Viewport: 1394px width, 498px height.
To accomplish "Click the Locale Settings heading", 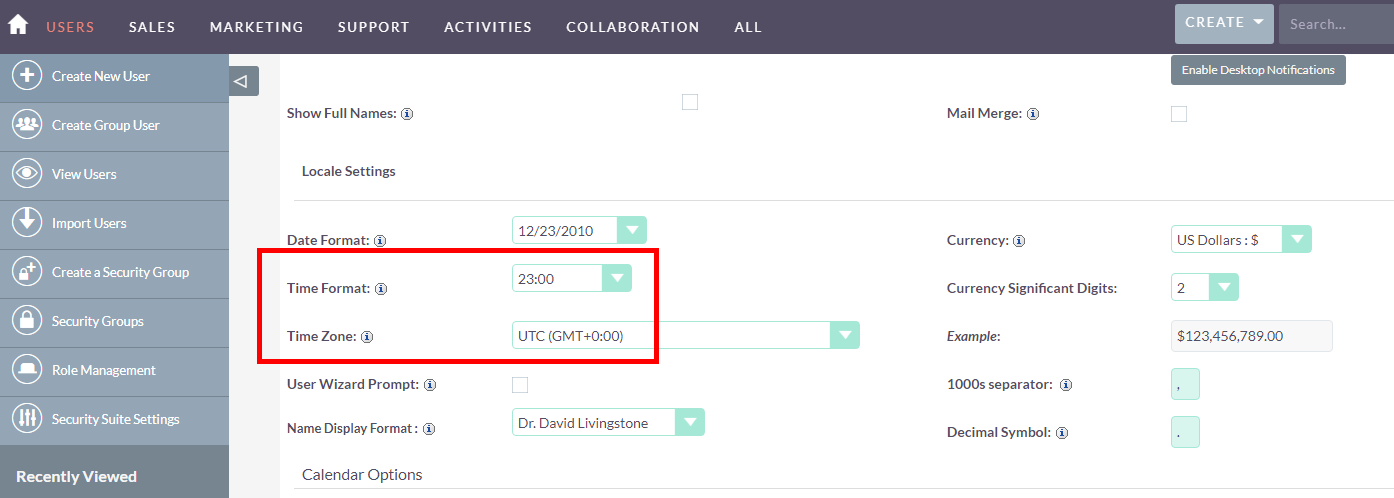I will 349,171.
